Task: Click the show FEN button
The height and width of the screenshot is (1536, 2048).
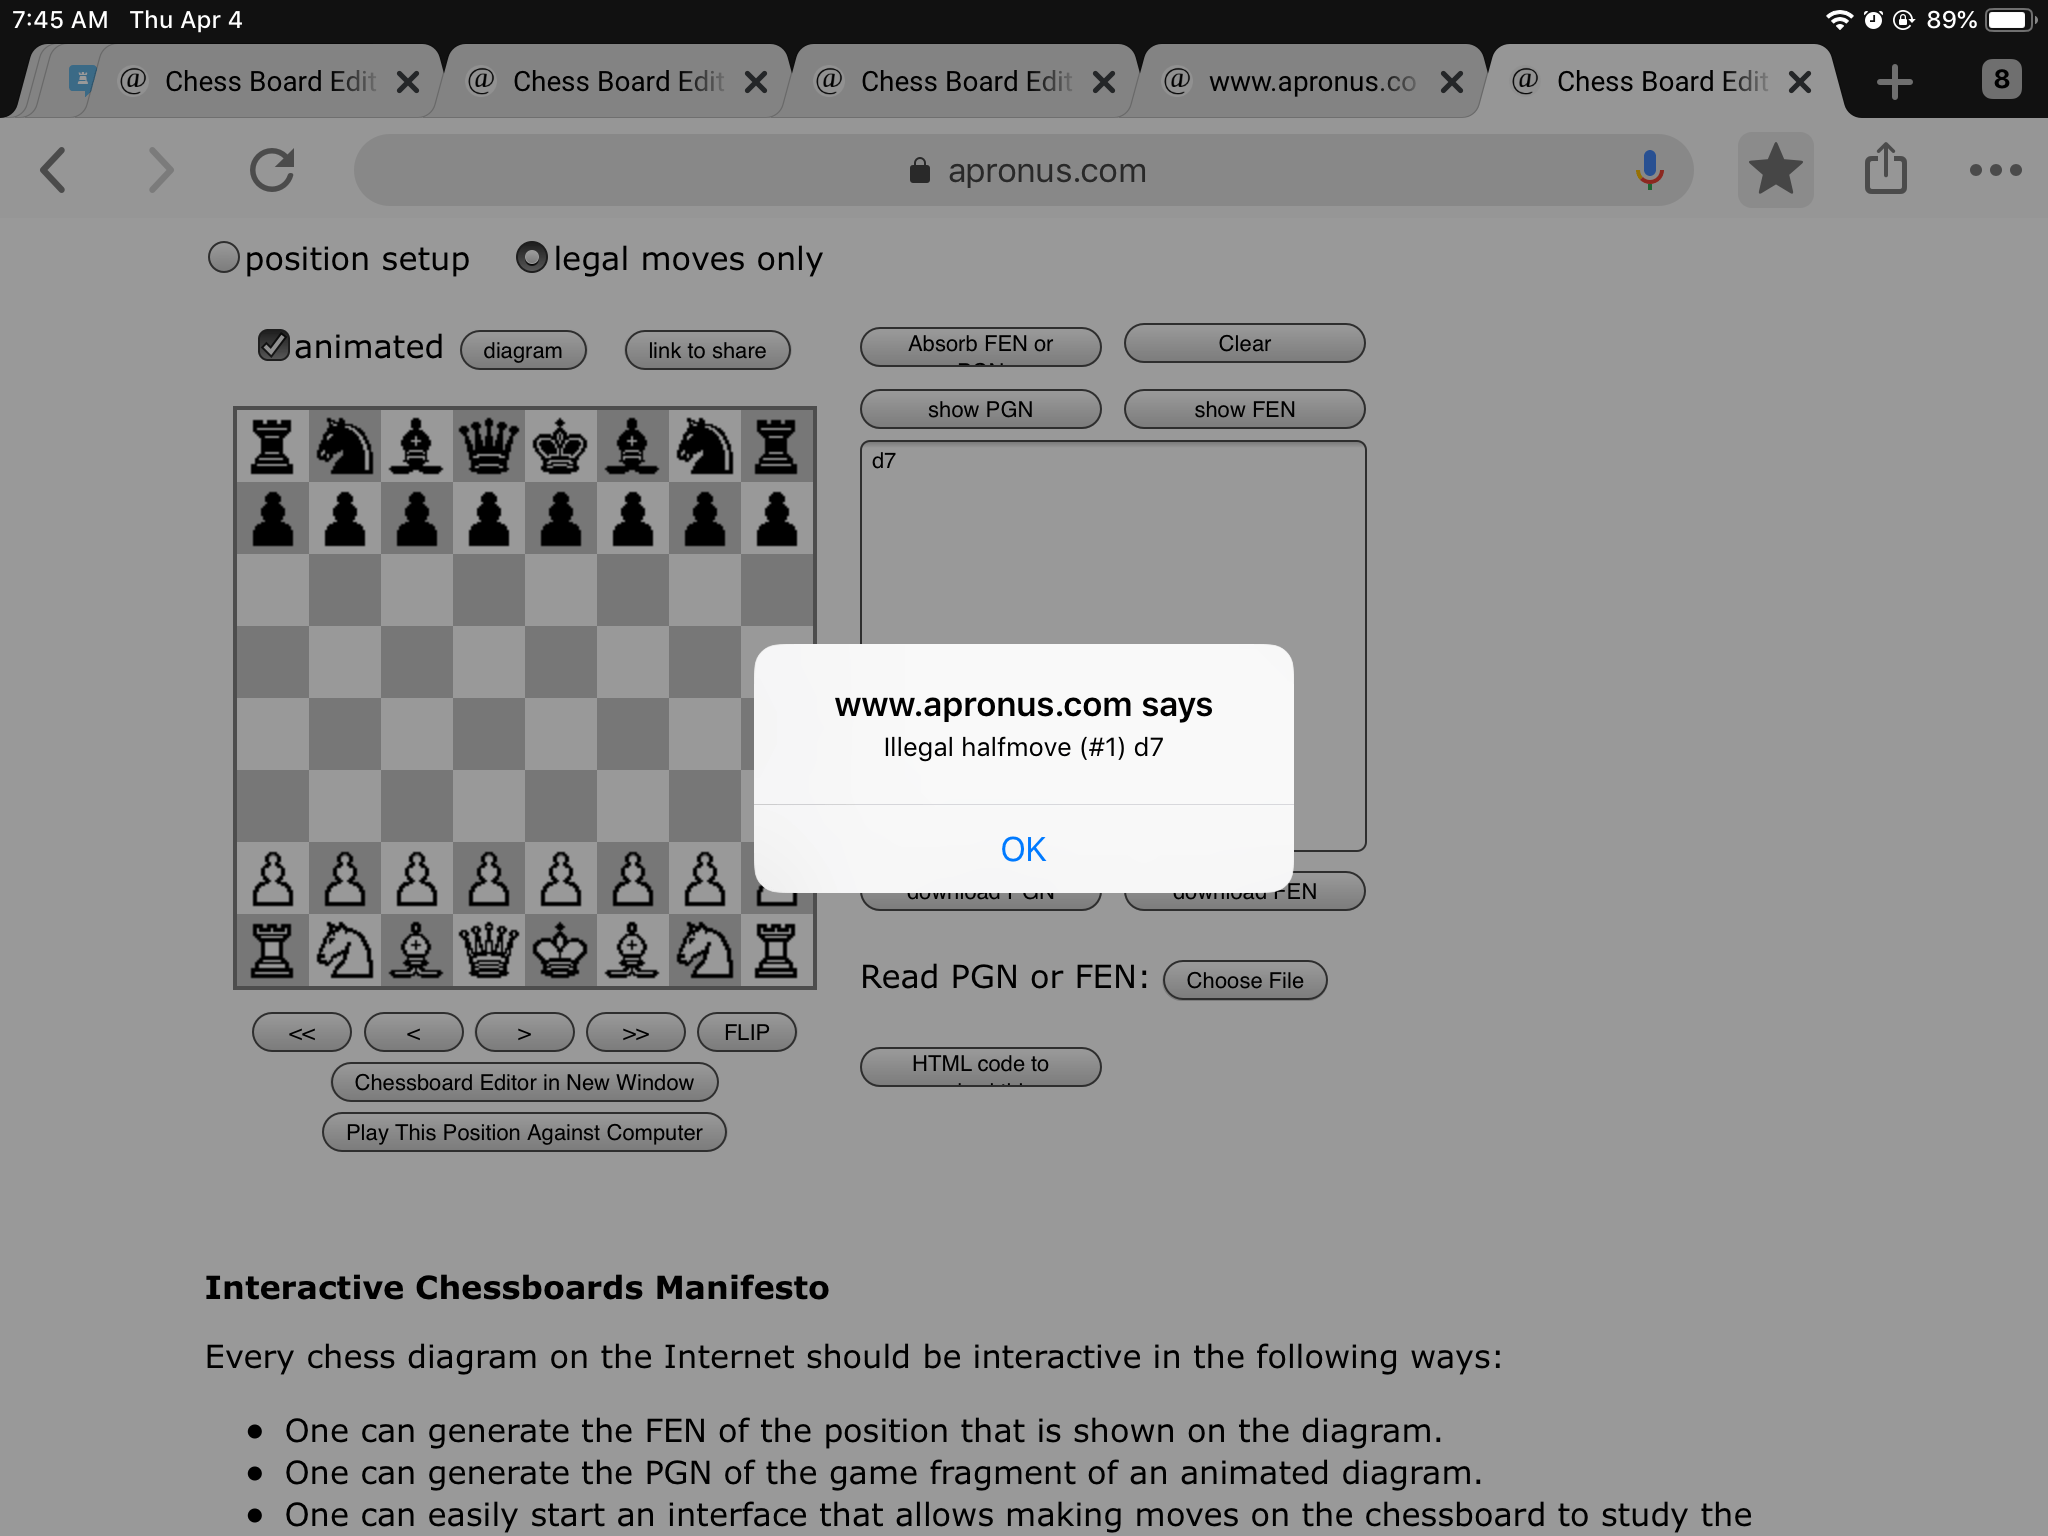Action: 1244,409
